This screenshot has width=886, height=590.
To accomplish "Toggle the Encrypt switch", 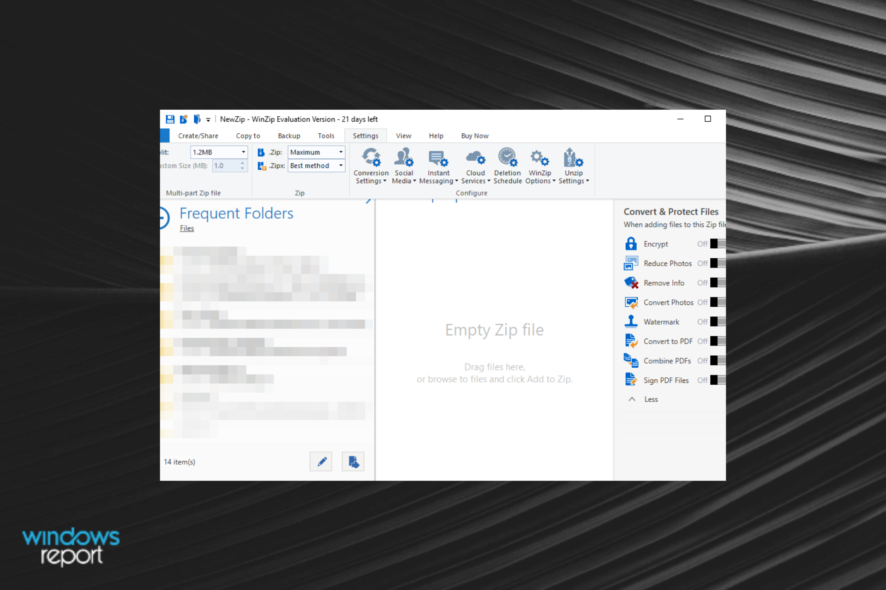I will coord(718,244).
